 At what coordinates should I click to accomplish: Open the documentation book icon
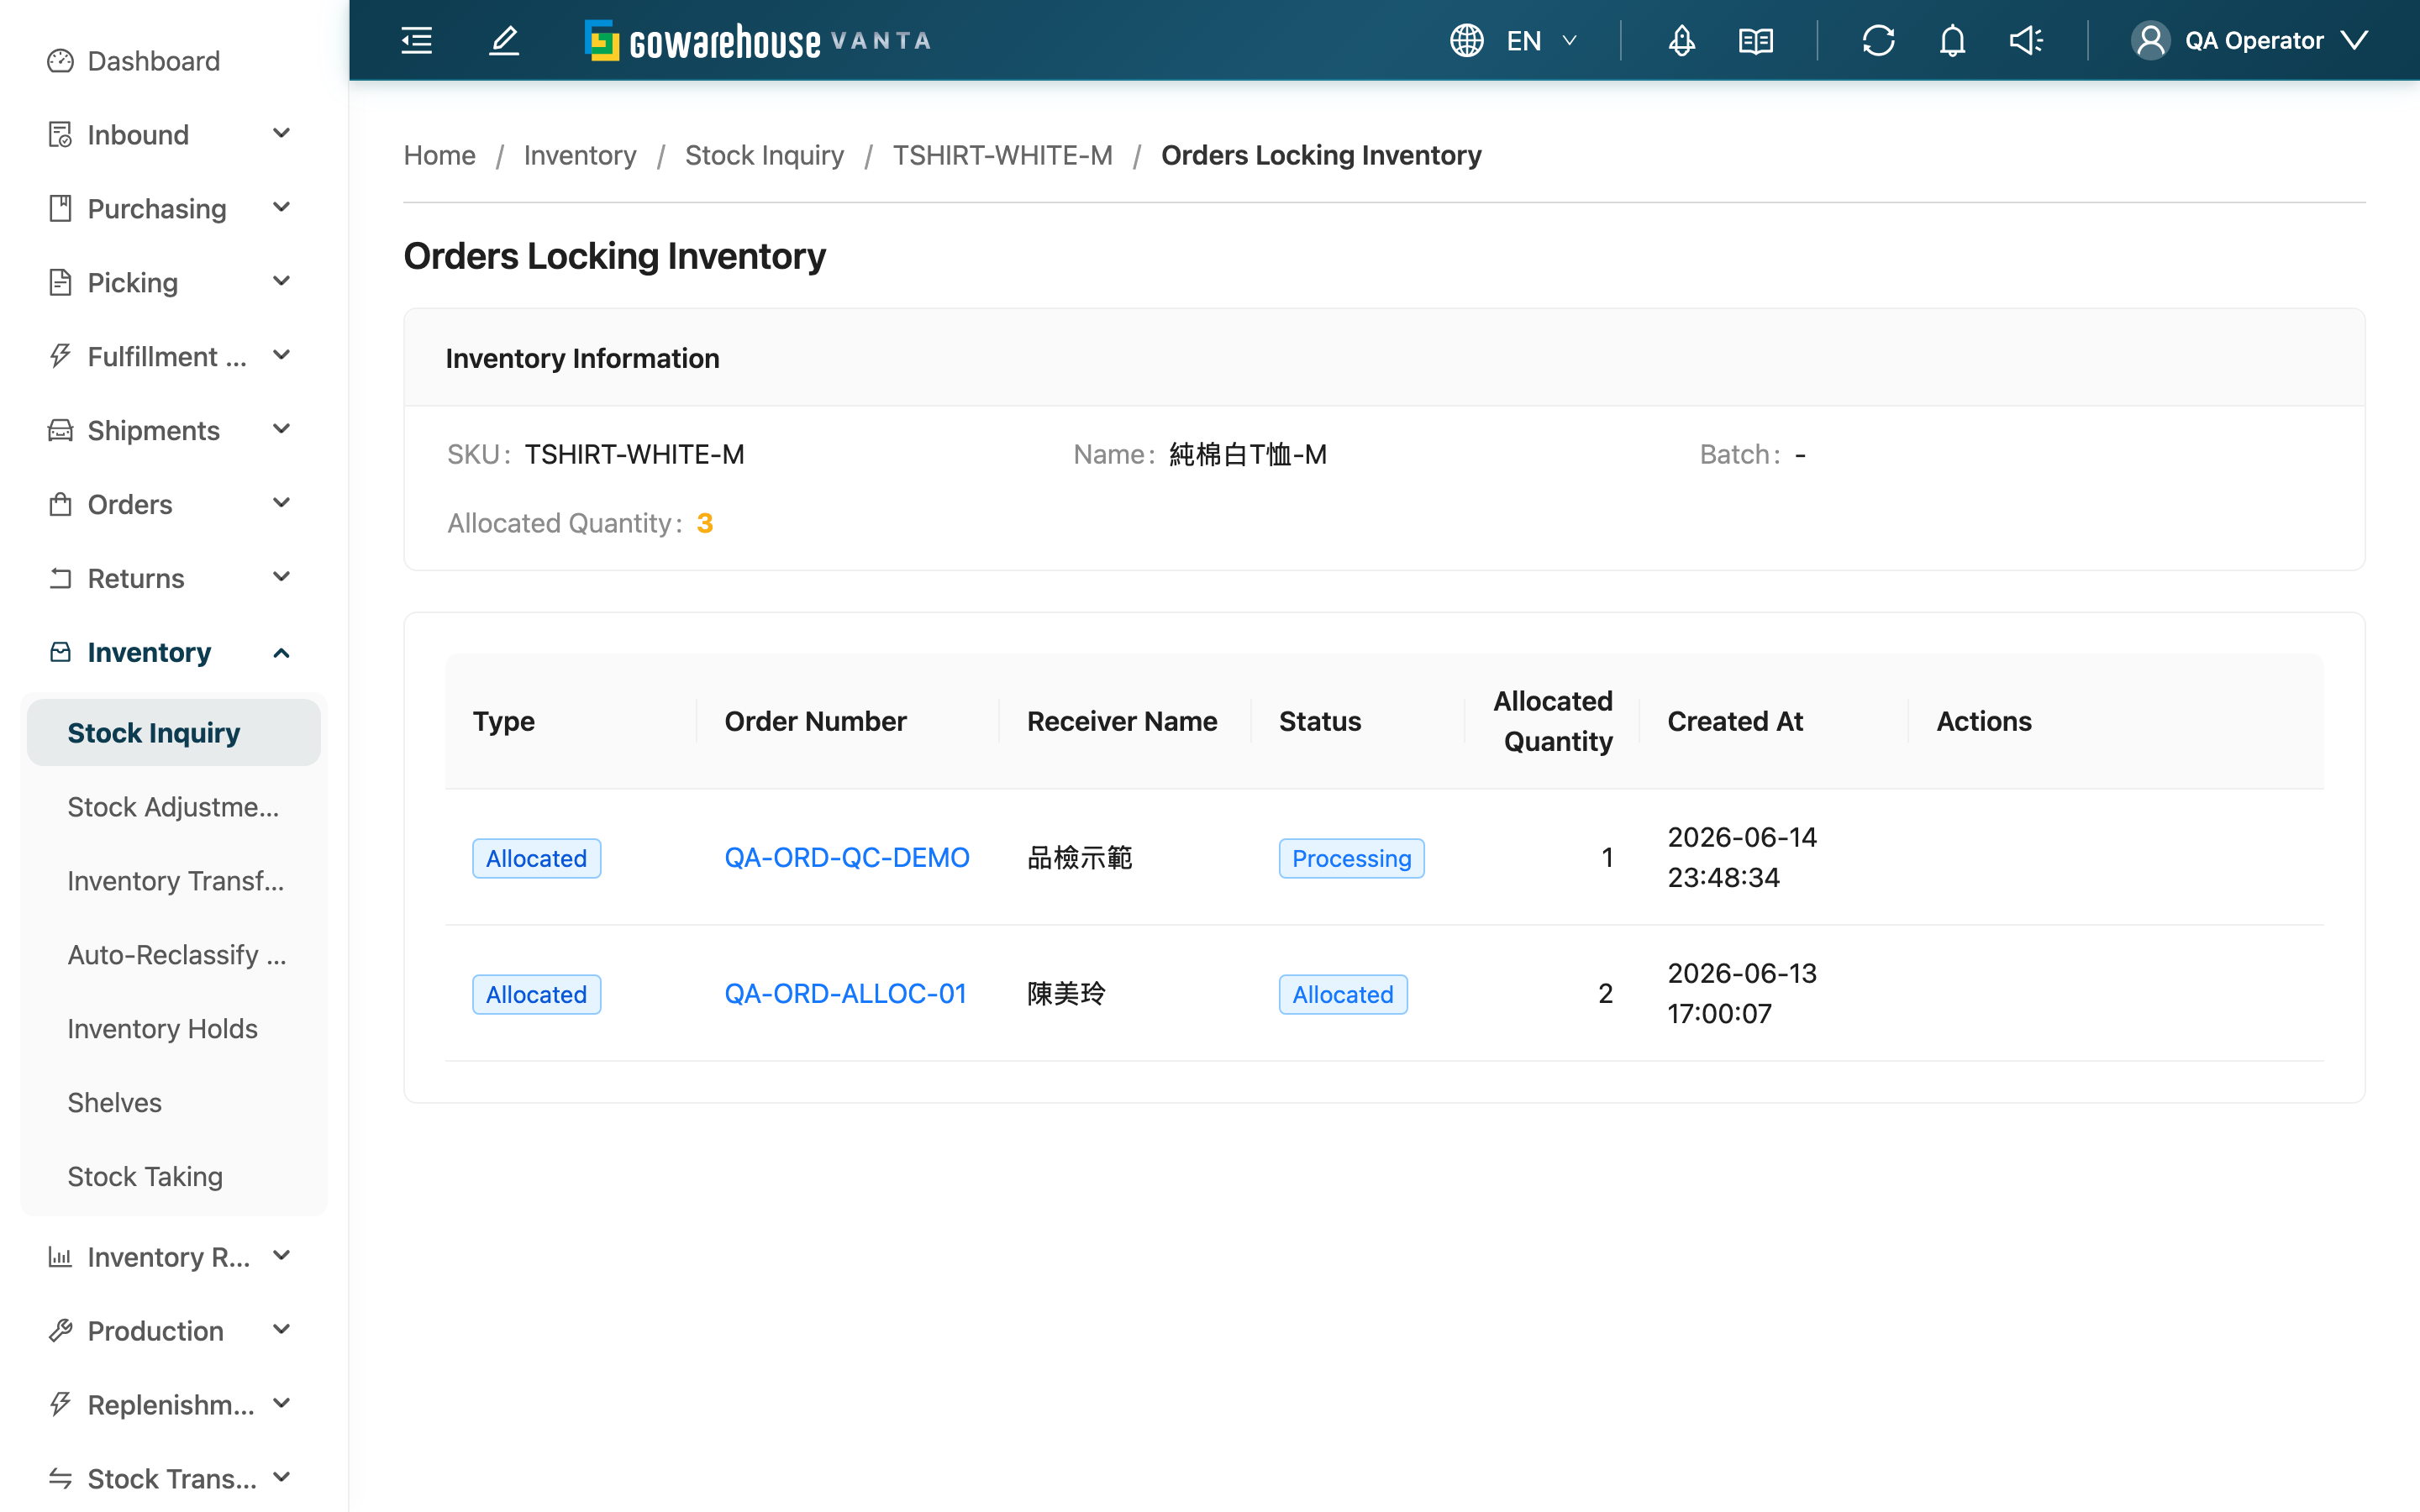coord(1755,40)
